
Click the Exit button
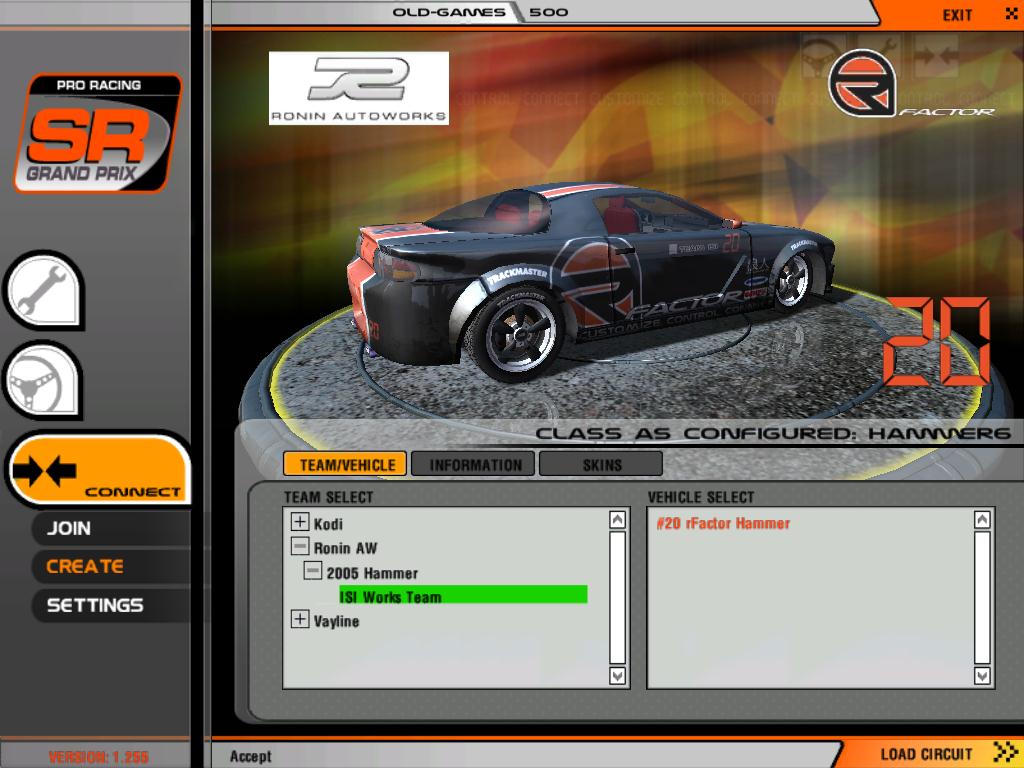pyautogui.click(x=957, y=14)
